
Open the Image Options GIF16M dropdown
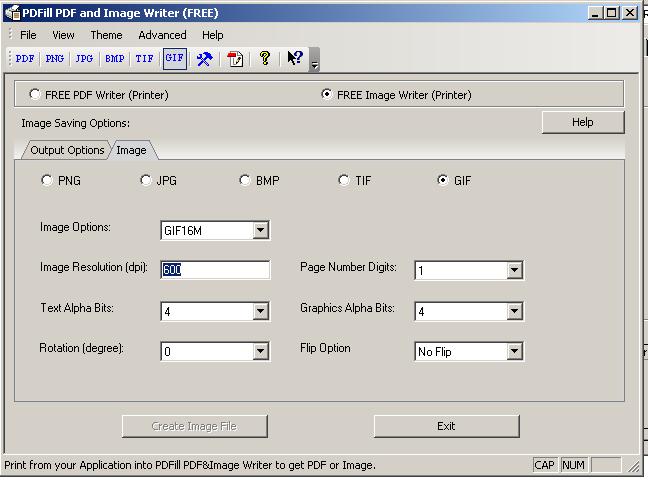coord(260,230)
